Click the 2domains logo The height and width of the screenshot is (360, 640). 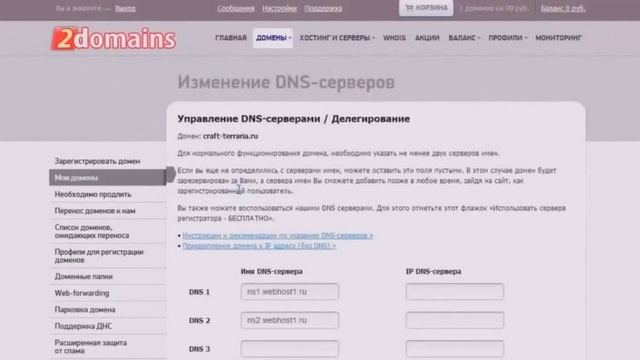coord(113,39)
